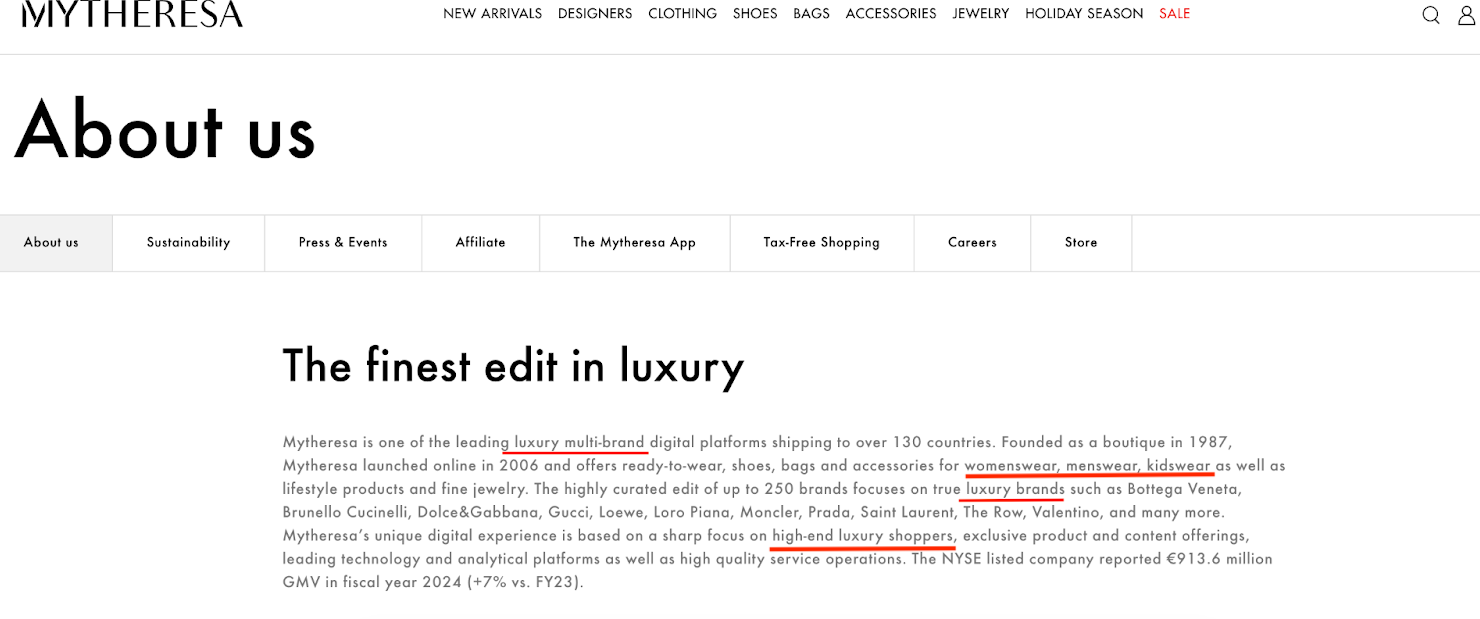Switch to the Careers tab
Image resolution: width=1480 pixels, height=619 pixels.
pyautogui.click(x=972, y=243)
